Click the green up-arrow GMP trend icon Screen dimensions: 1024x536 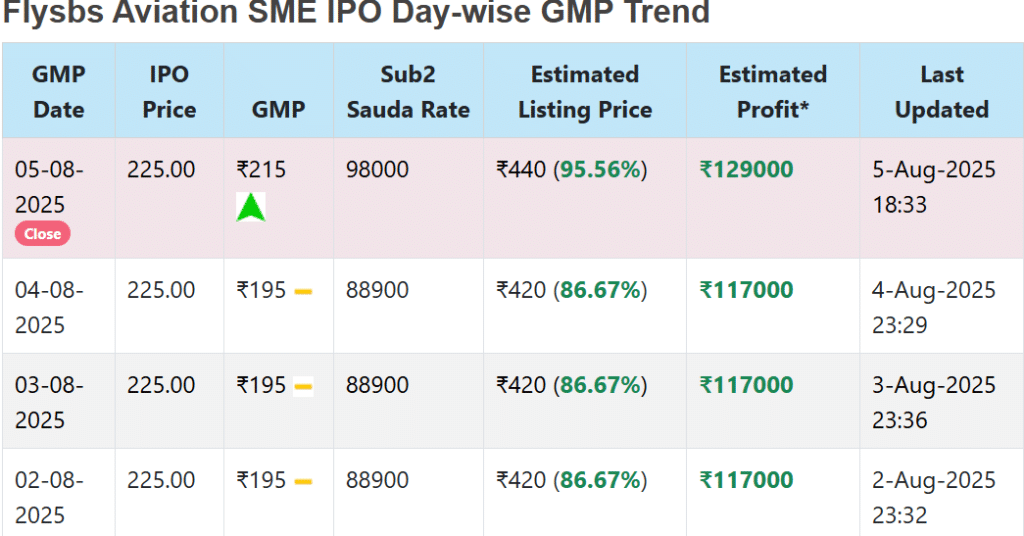pyautogui.click(x=251, y=207)
